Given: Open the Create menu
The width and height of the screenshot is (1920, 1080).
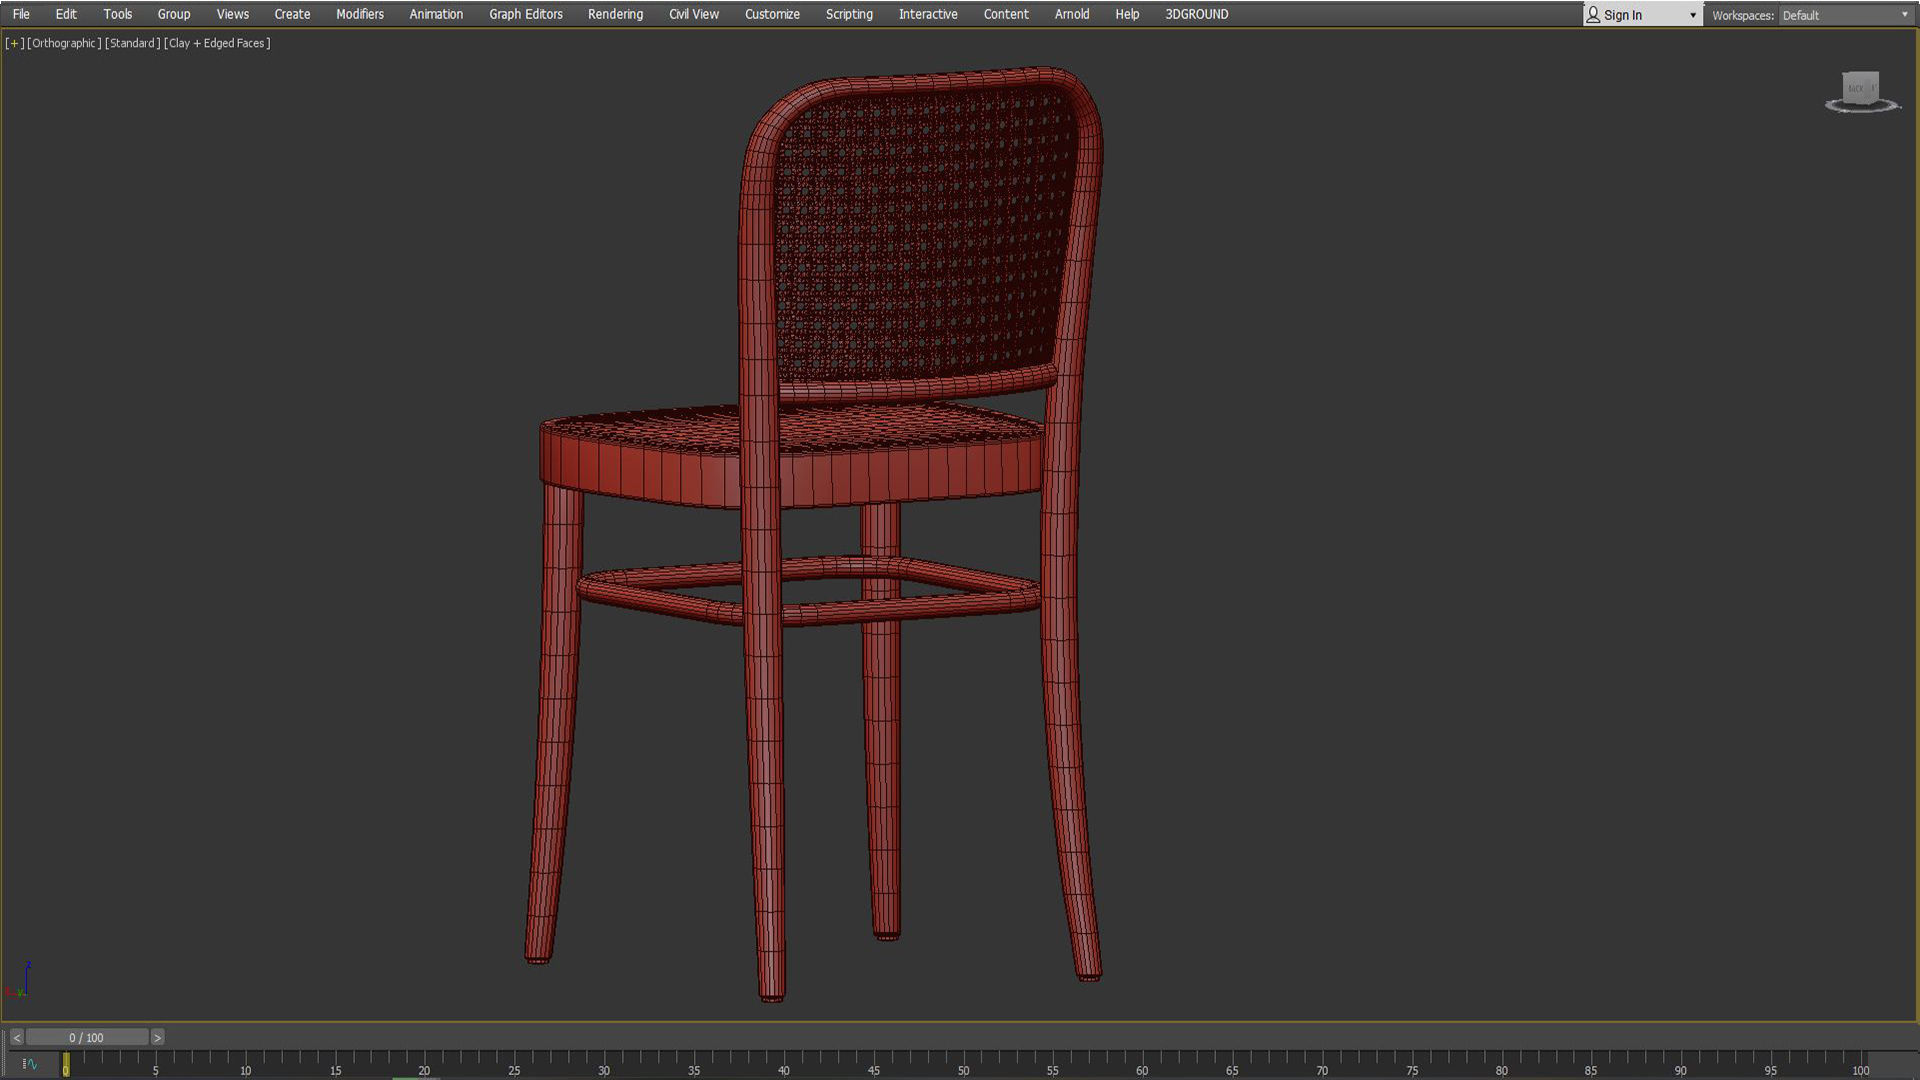Looking at the screenshot, I should 292,14.
